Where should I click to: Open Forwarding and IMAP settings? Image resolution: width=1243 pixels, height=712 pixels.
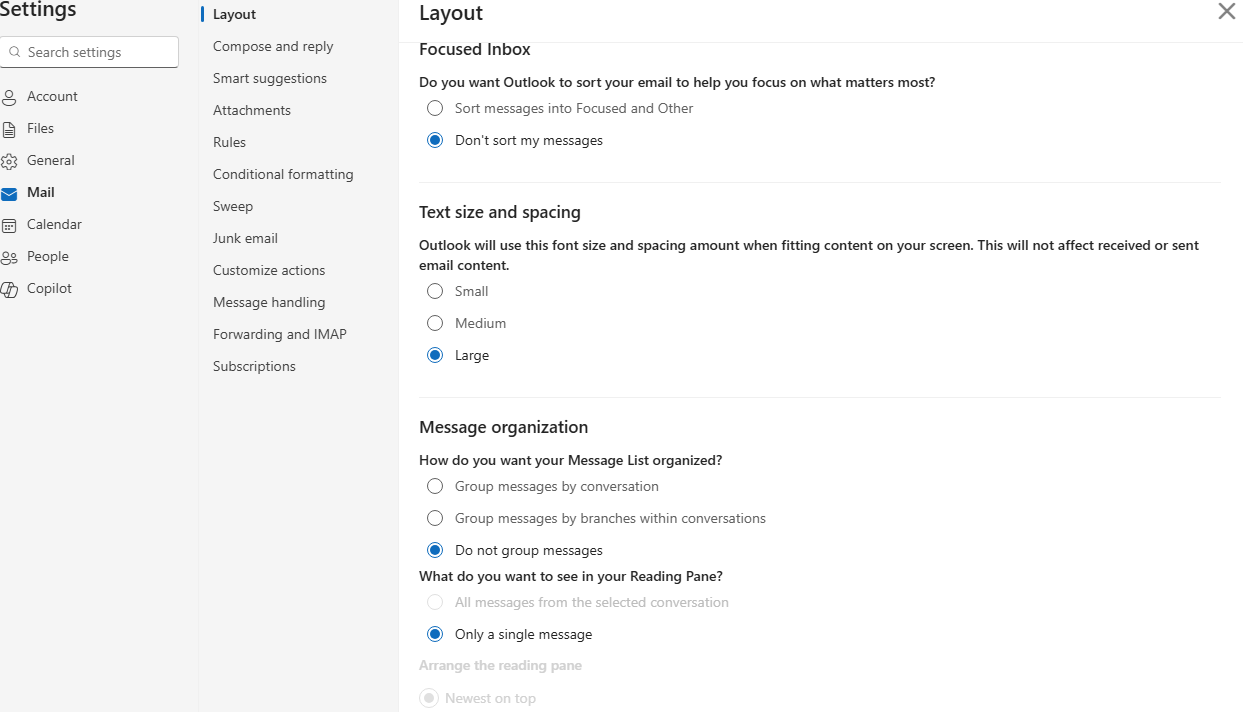coord(280,333)
